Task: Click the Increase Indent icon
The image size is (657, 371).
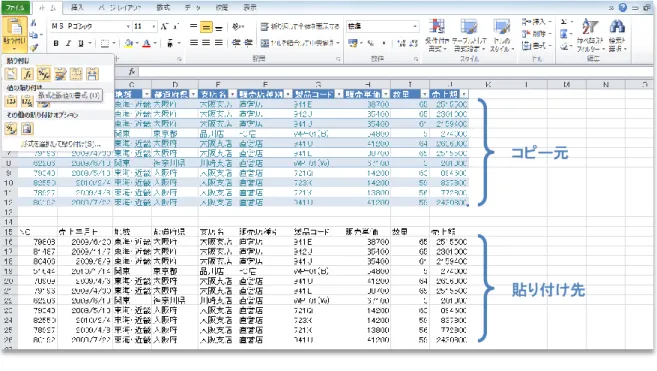Action: coord(248,43)
